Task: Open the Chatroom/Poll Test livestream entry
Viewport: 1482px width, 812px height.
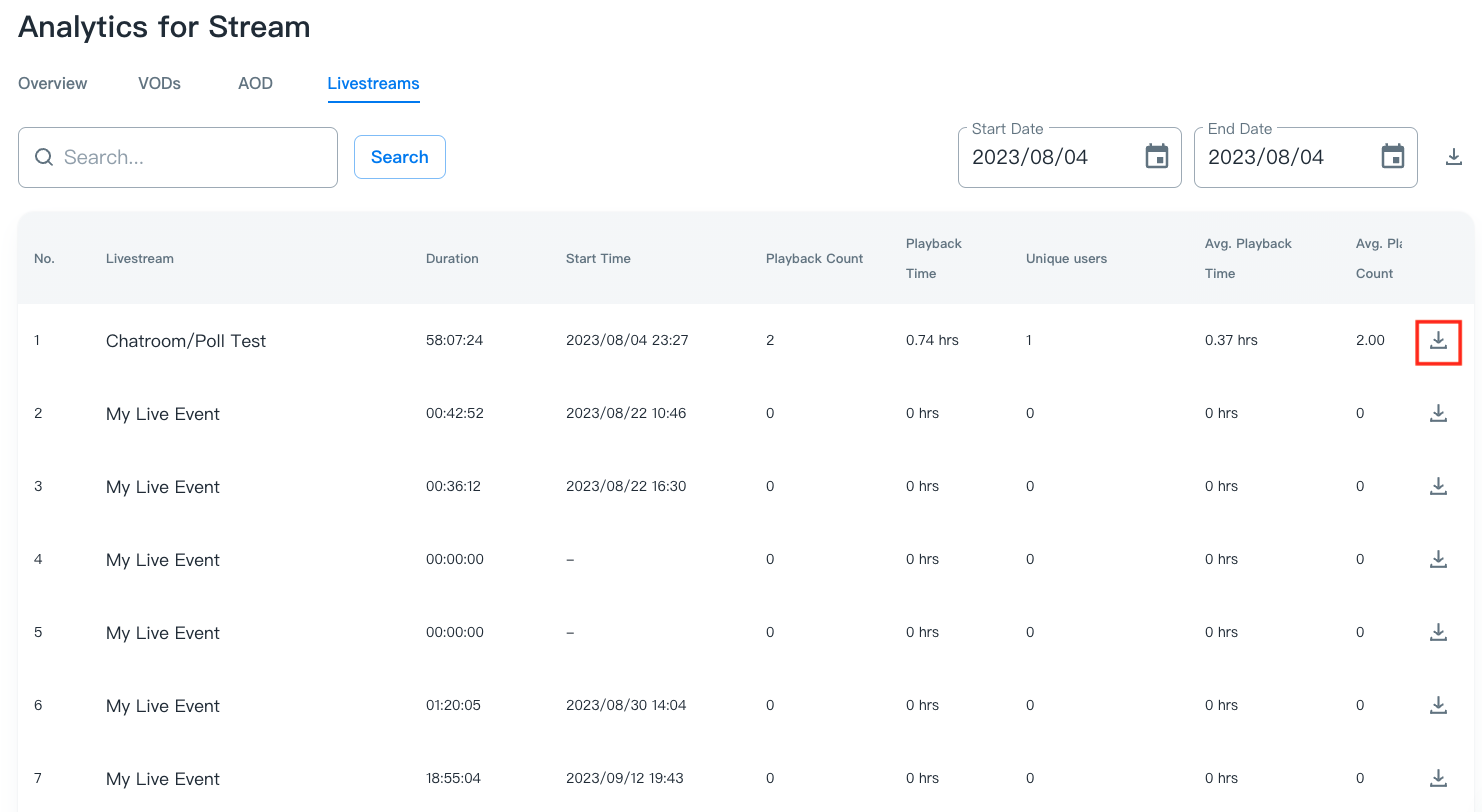Action: coord(186,341)
